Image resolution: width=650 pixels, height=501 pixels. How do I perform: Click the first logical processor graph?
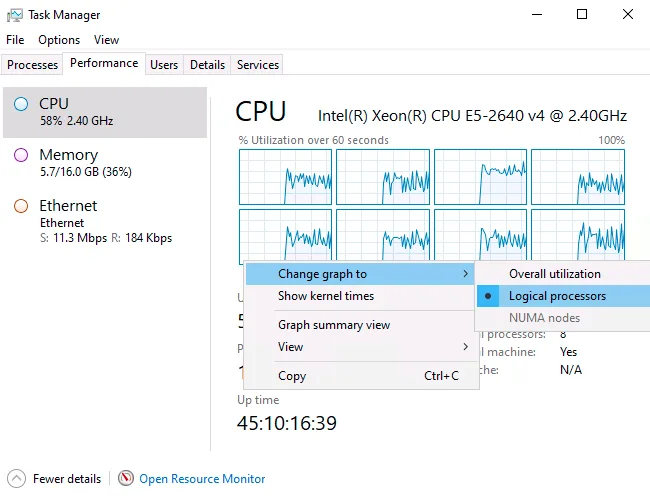(x=285, y=177)
